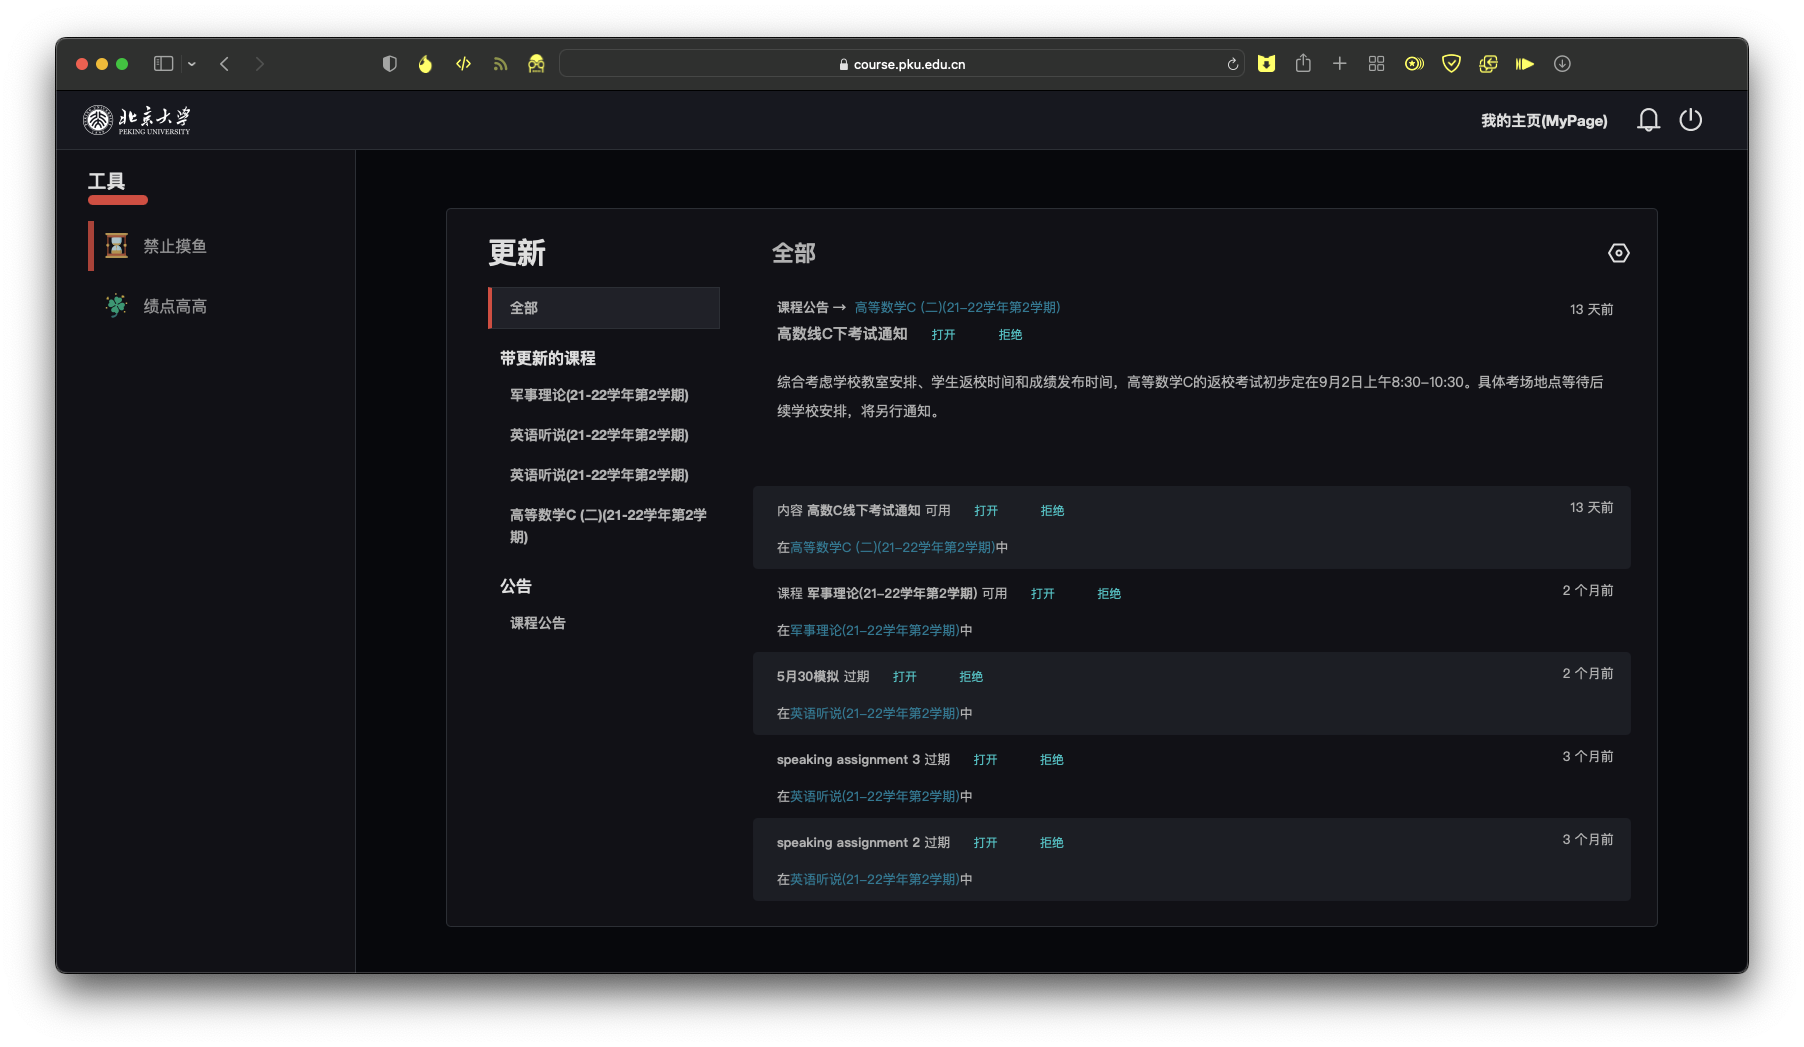Filter updates by 军事理论(21-22学年第2学期)
Viewport: 1804px width, 1047px height.
tap(599, 395)
